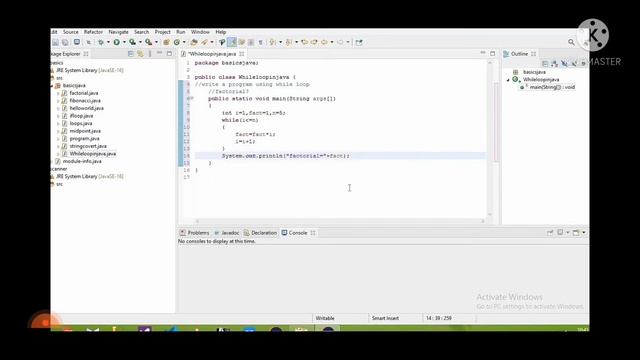
Task: Open the Coverage button dropdown arrow
Action: tap(140, 42)
